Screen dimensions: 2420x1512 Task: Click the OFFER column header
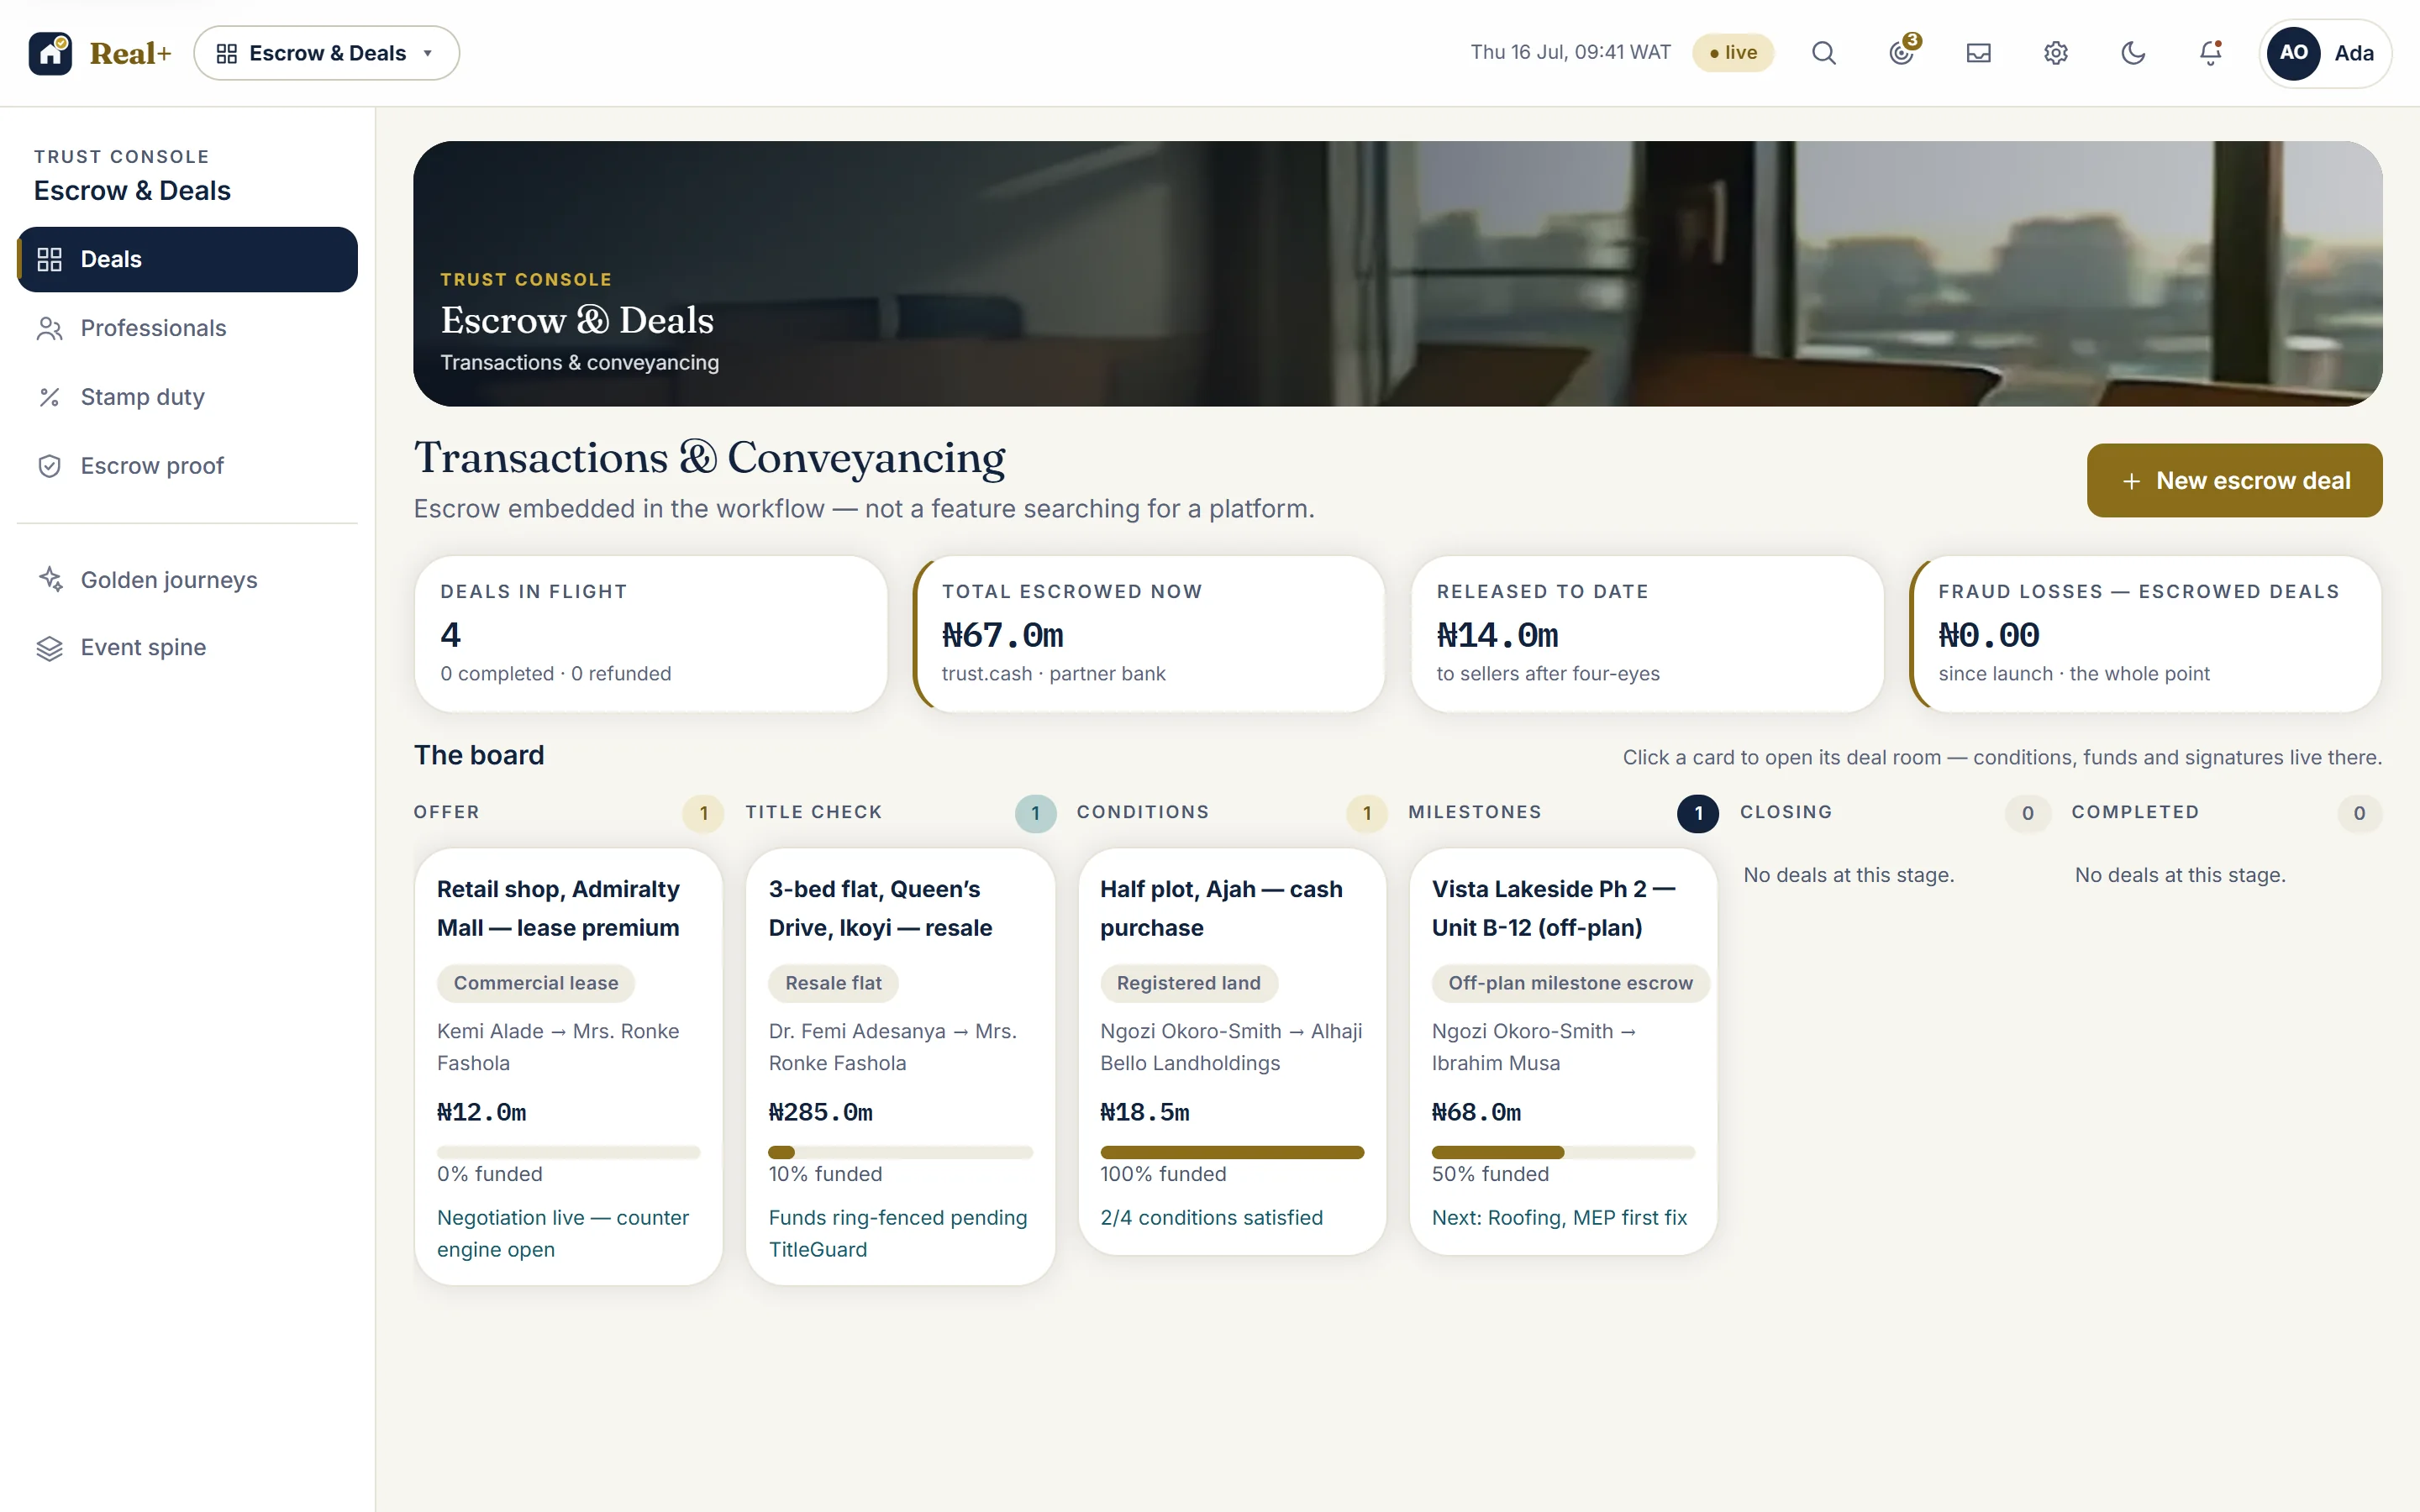tap(447, 813)
